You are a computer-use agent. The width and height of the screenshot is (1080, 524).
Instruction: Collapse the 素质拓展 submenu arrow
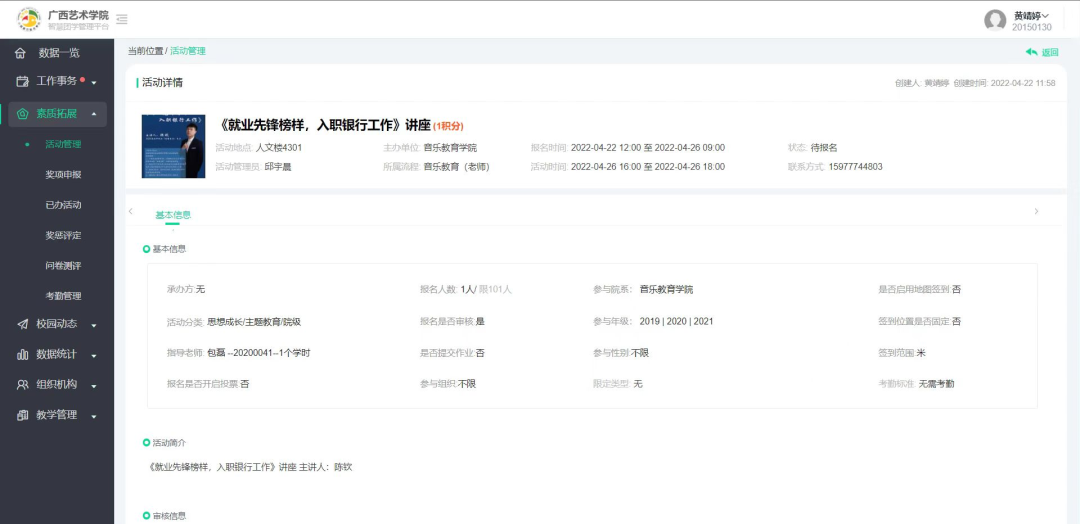coord(94,114)
